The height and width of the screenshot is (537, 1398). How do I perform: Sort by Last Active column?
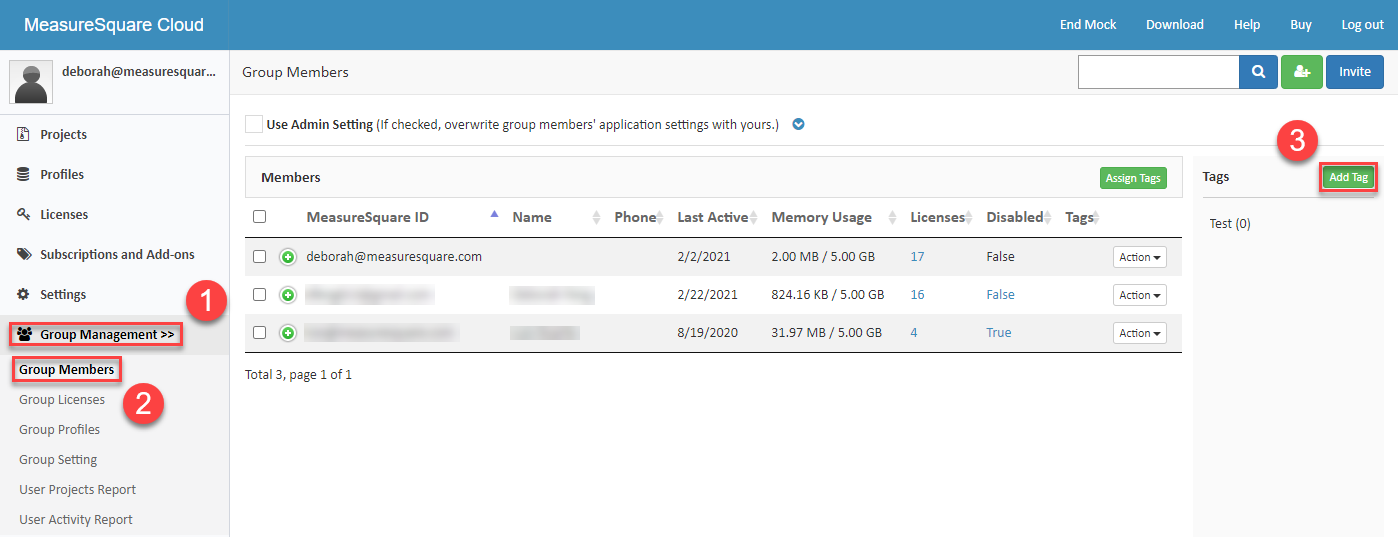[x=713, y=217]
